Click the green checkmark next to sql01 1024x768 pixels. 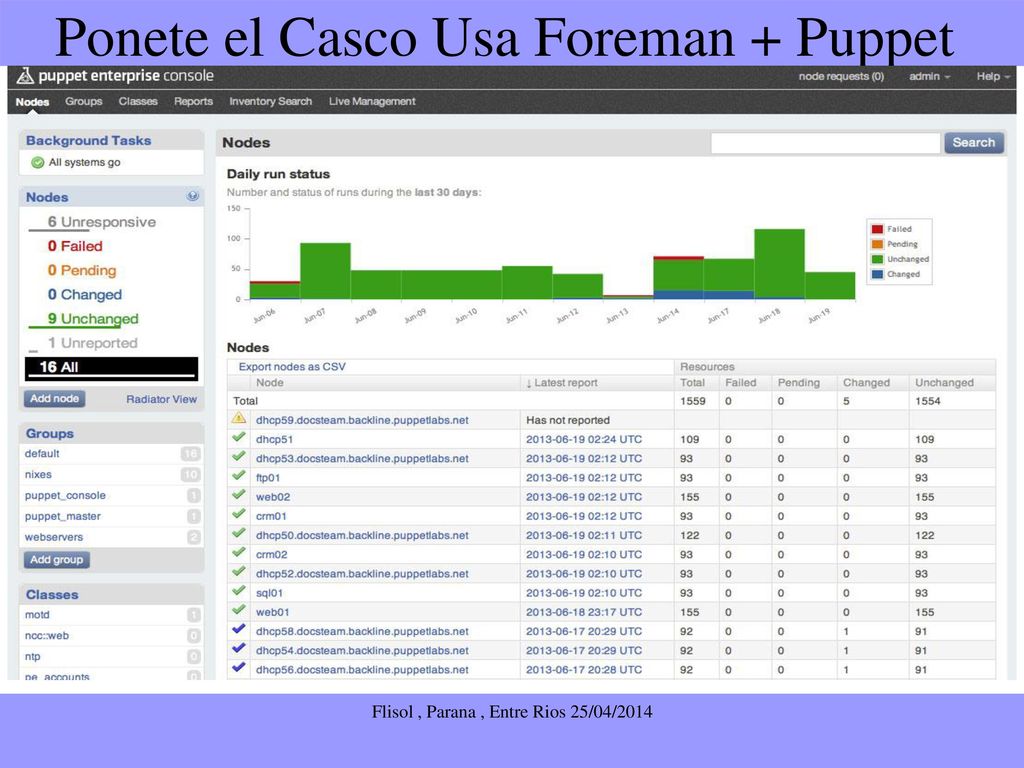[239, 591]
